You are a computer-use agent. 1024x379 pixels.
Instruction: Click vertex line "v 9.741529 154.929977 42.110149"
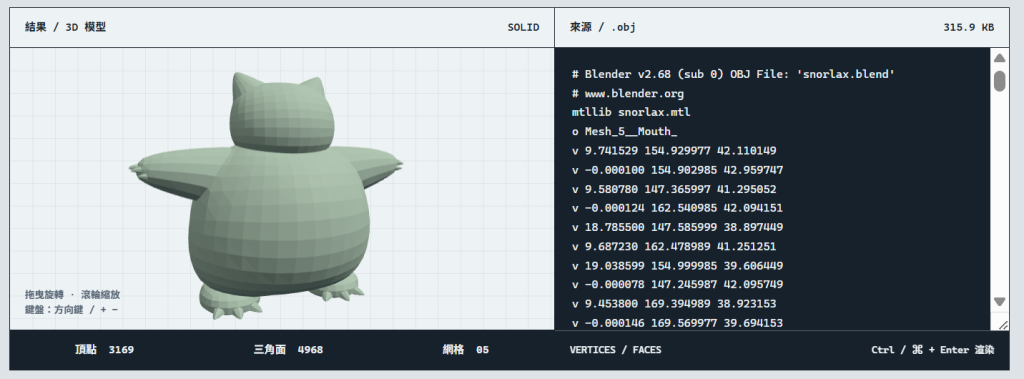(674, 151)
